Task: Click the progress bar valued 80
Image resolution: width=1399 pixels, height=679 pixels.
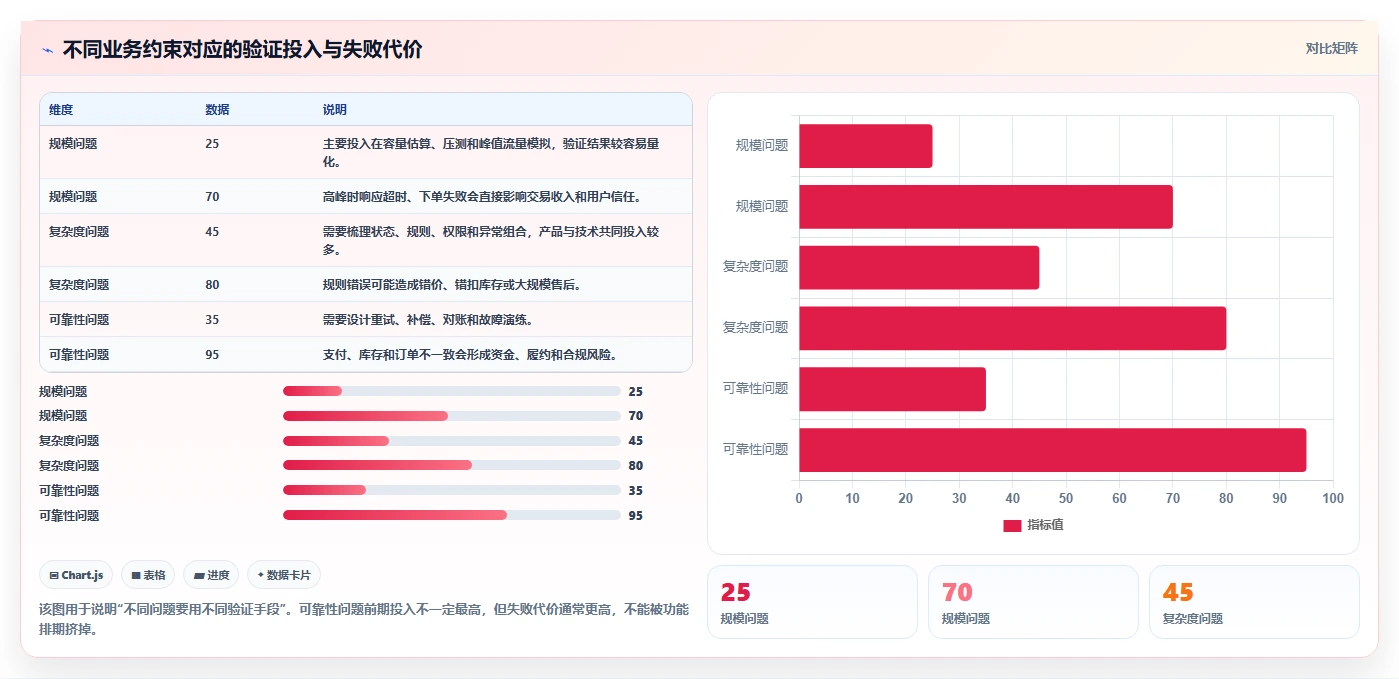Action: pos(452,465)
